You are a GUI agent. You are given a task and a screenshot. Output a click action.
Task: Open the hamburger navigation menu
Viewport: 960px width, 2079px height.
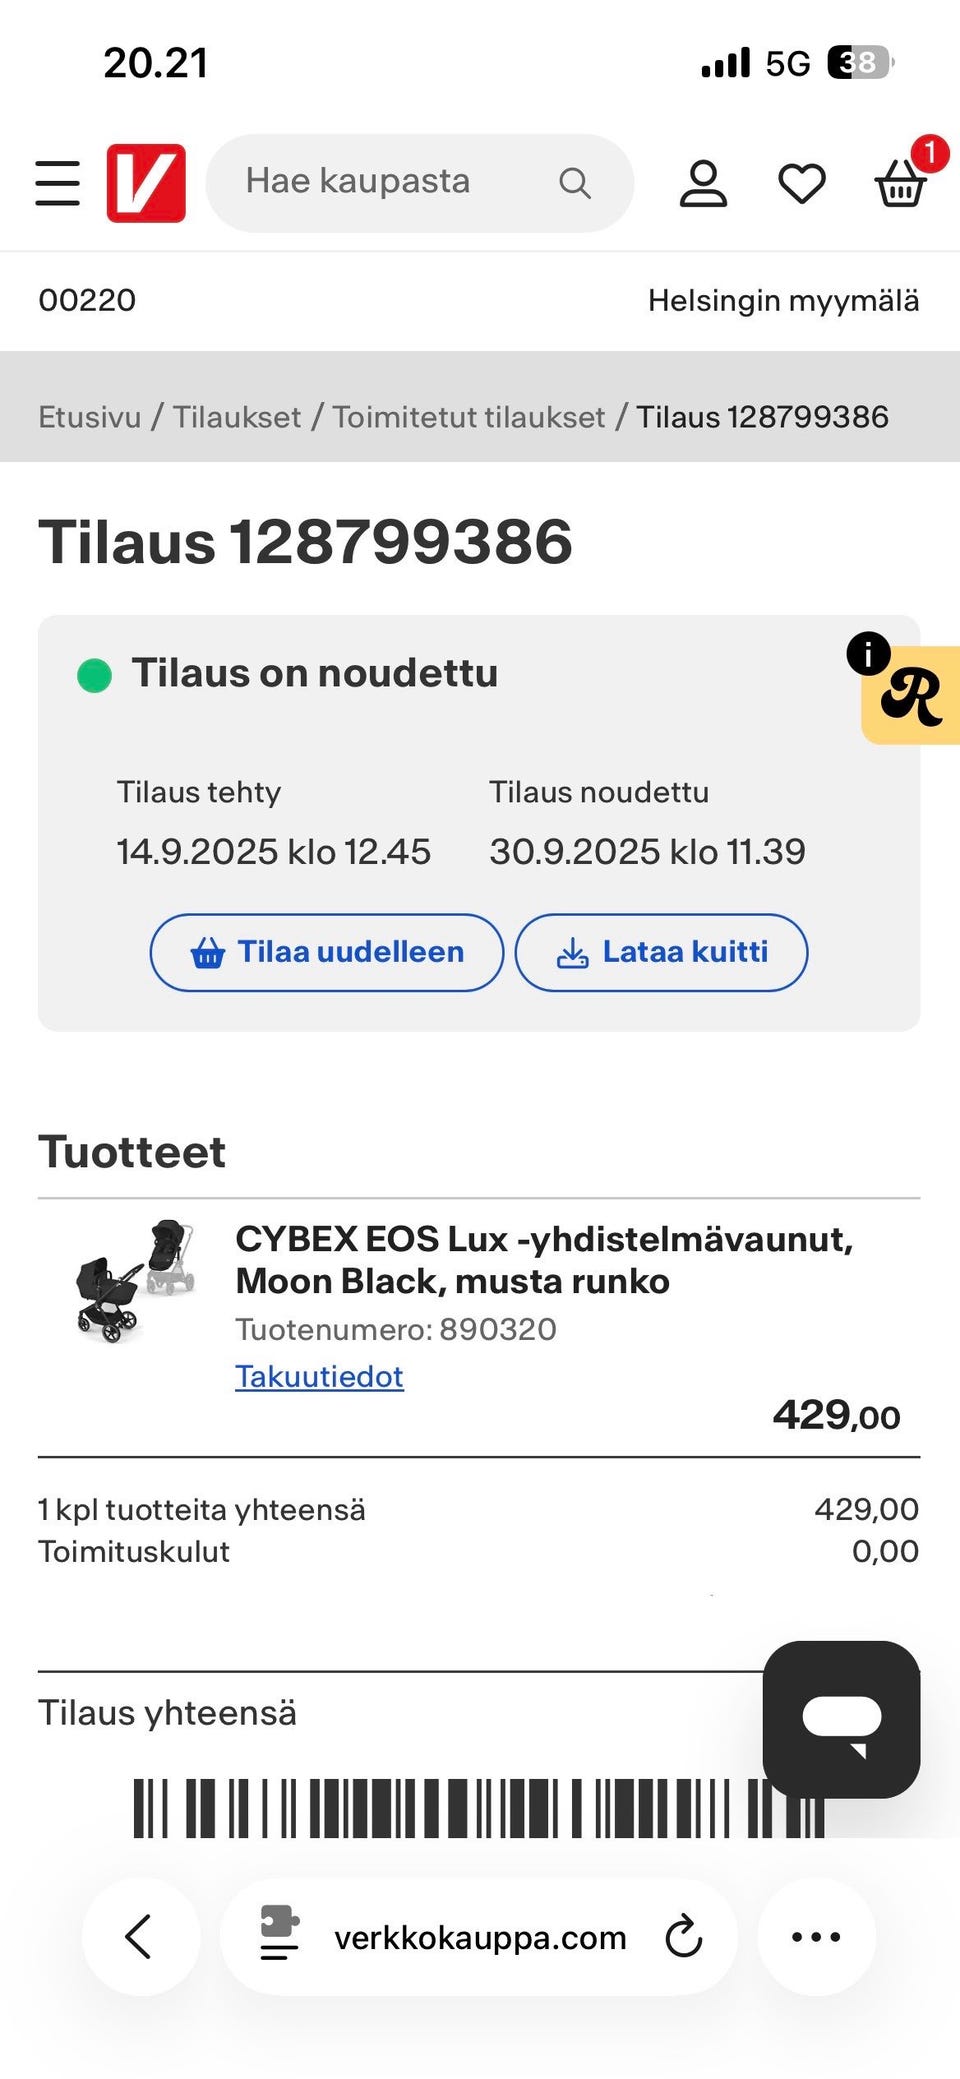[57, 183]
